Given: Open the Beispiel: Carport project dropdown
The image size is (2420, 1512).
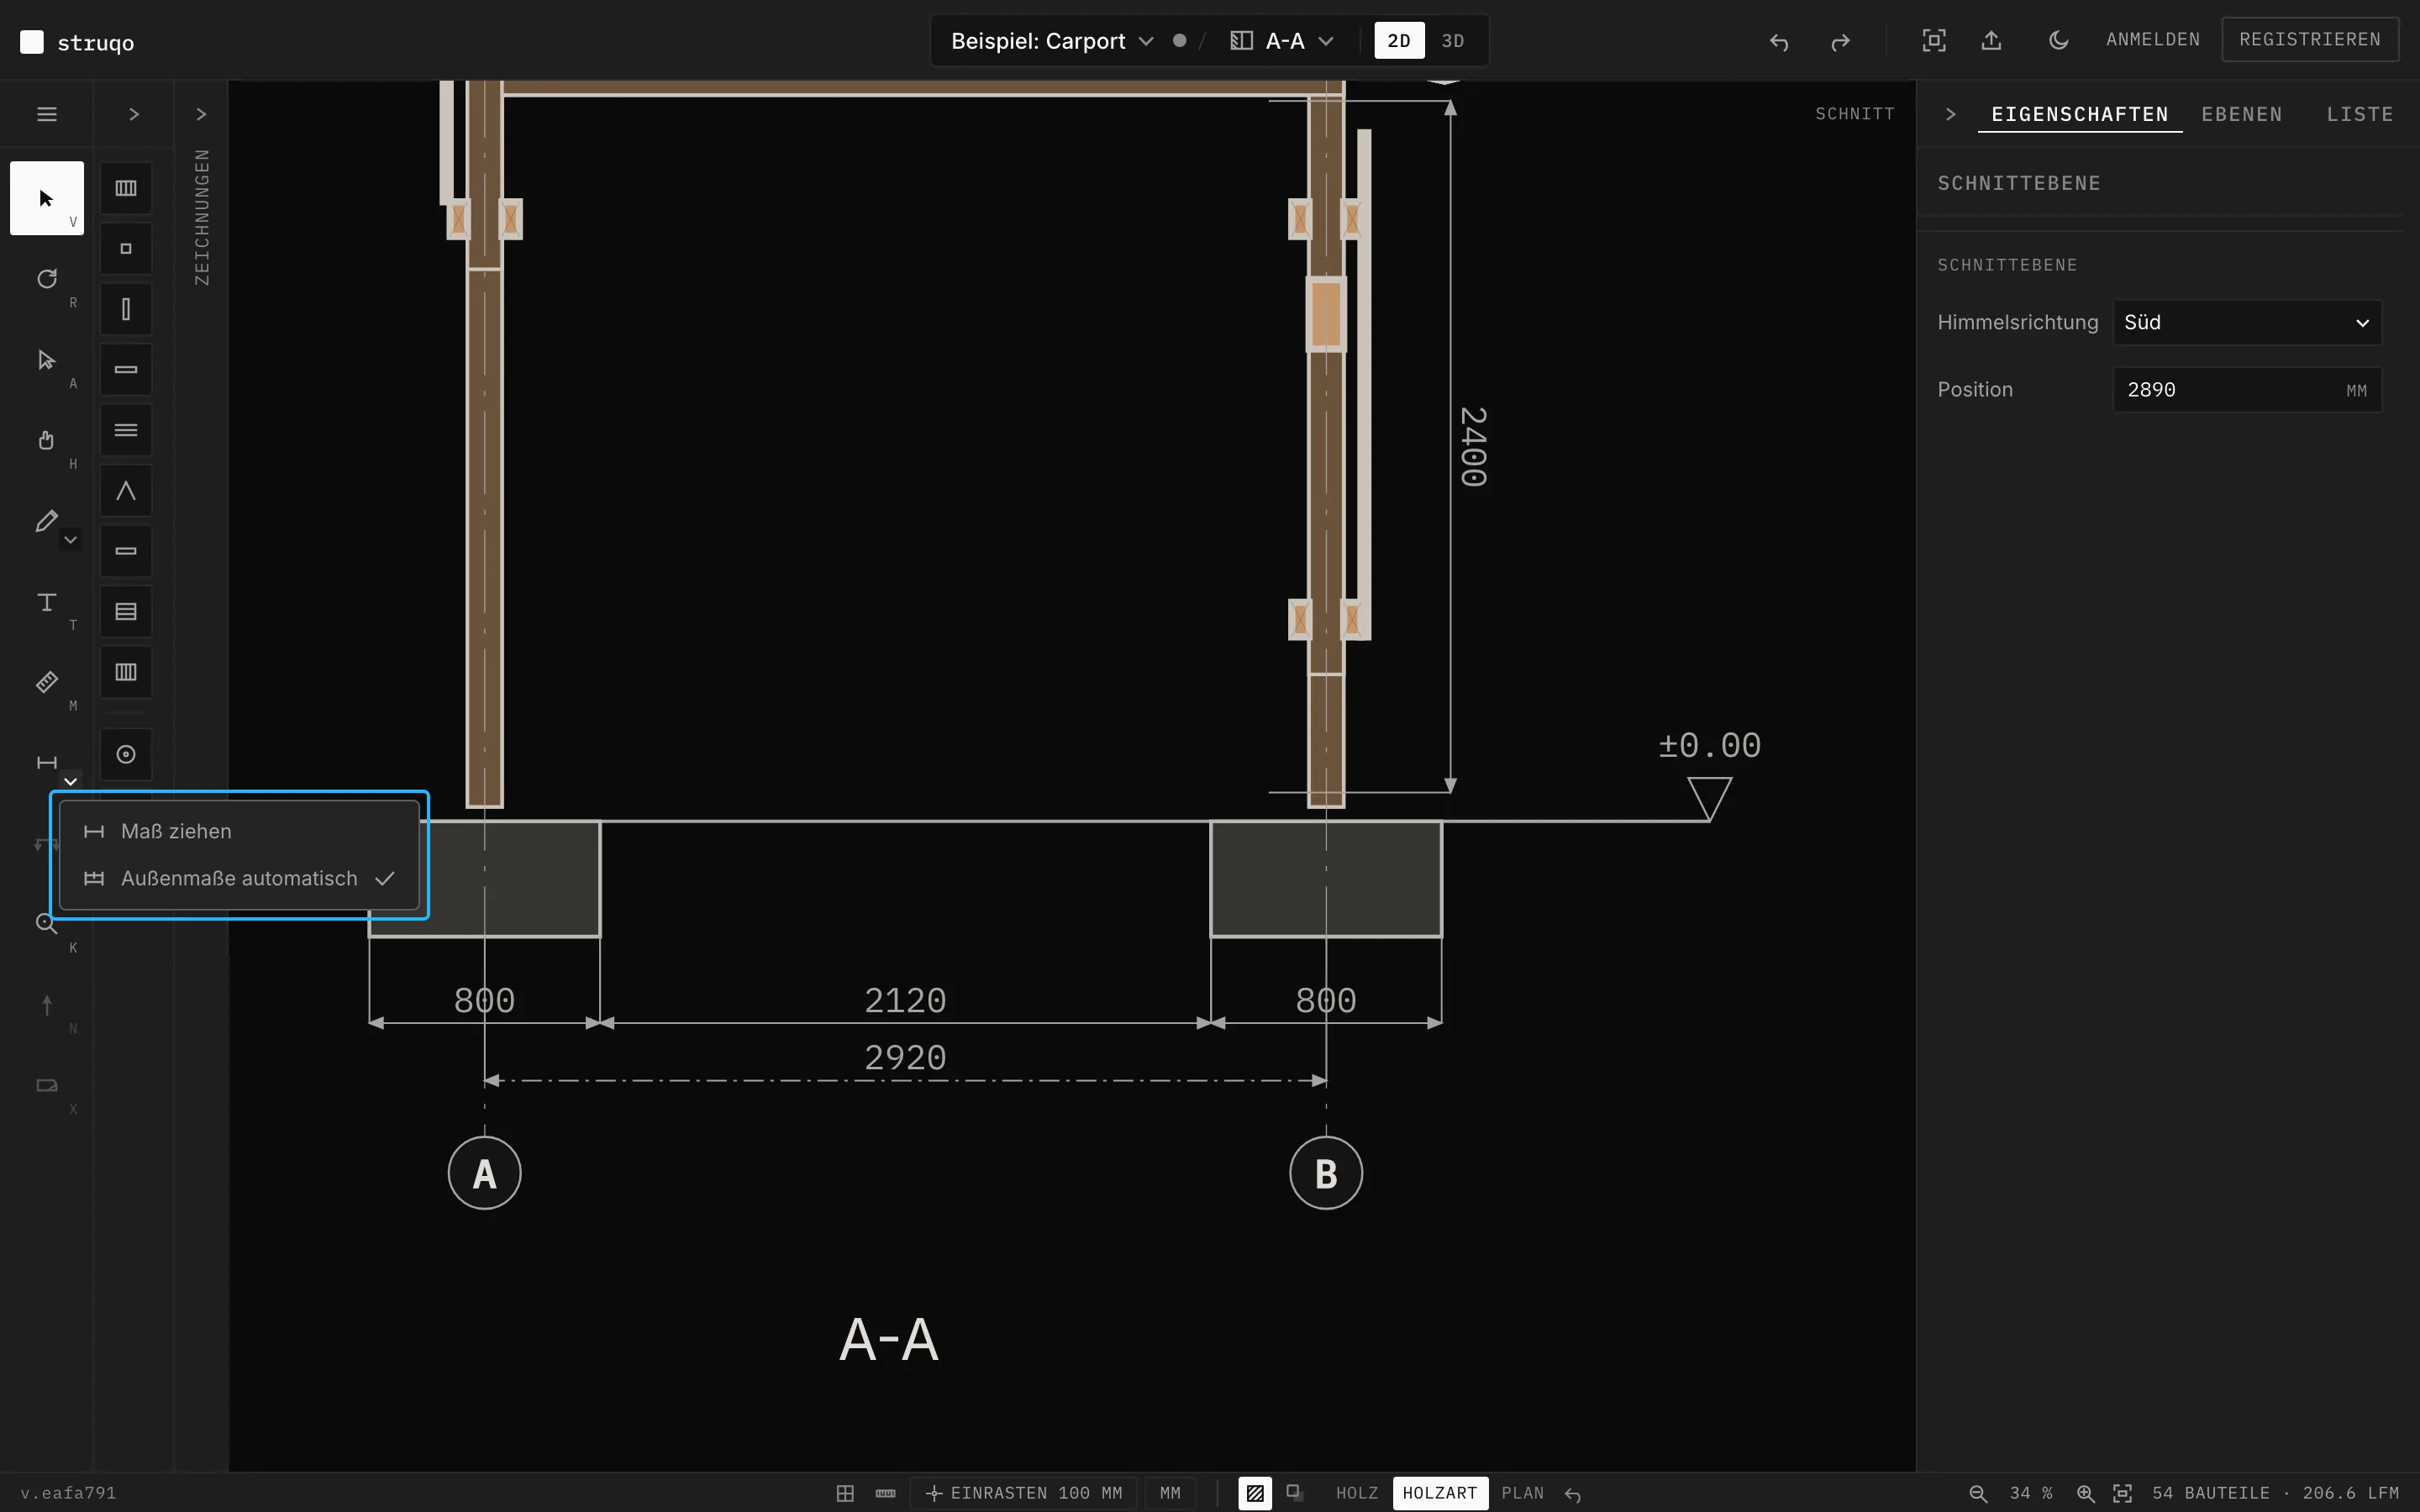Looking at the screenshot, I should (x=1052, y=41).
